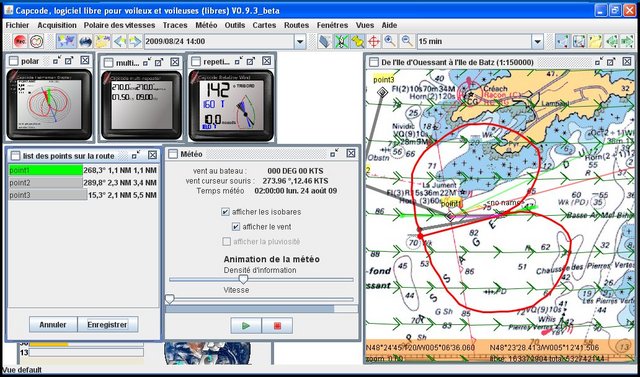Click afficher la pluviosité checkbox
The image size is (640, 377).
coord(227,242)
